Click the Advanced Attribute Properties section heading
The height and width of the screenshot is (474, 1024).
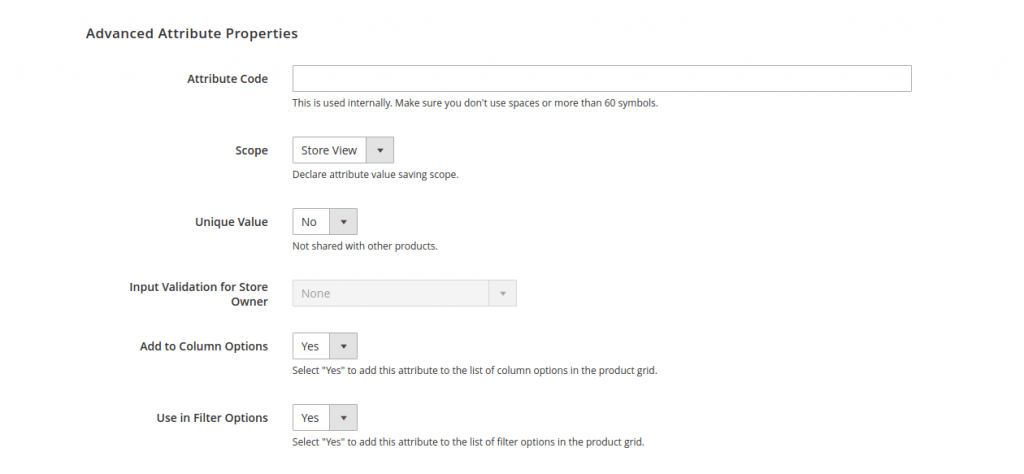click(x=192, y=33)
